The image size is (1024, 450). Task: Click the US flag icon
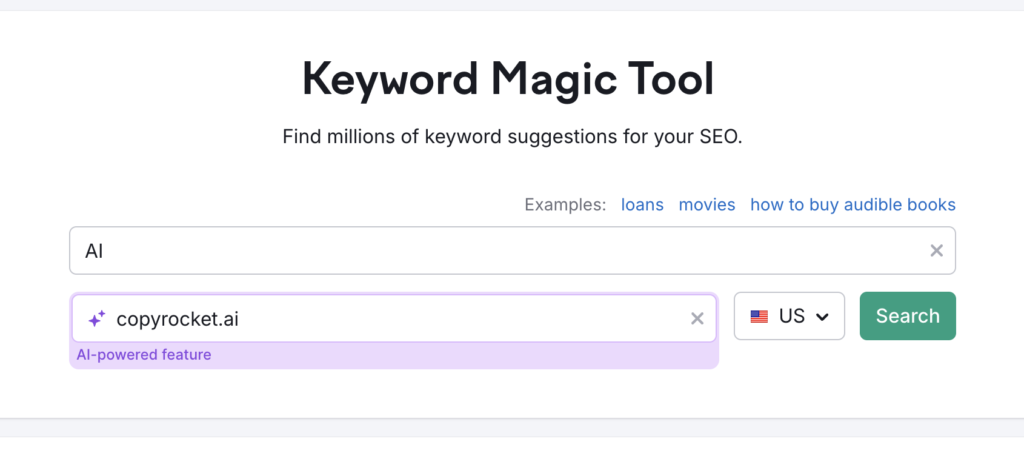coord(760,317)
